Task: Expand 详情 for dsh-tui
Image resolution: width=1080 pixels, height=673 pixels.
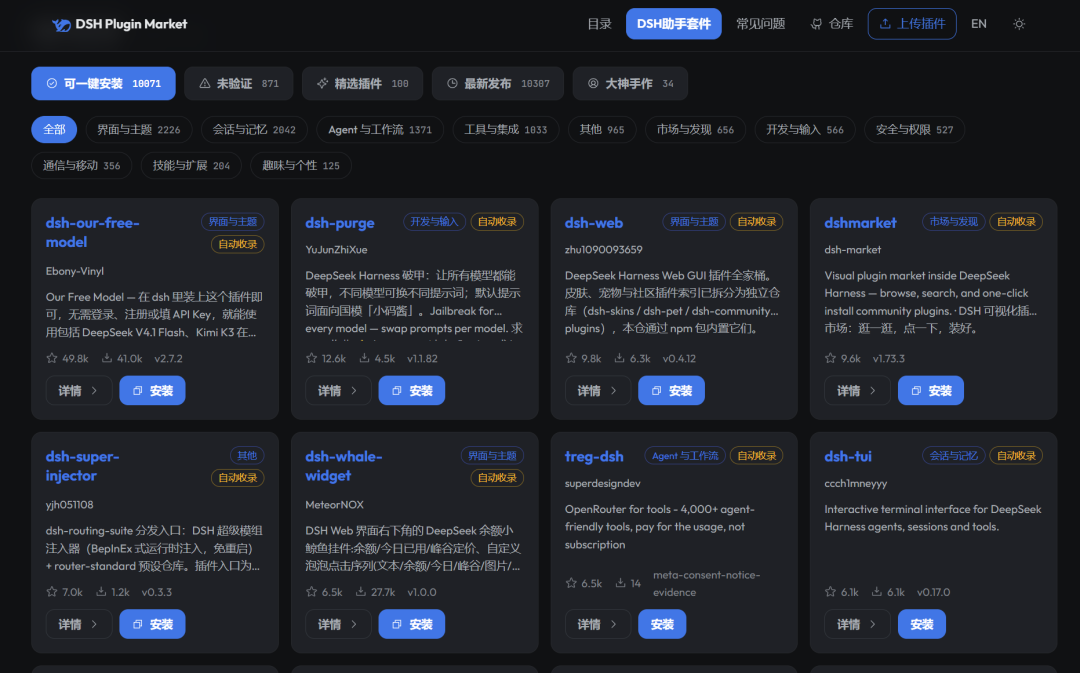Action: 857,624
